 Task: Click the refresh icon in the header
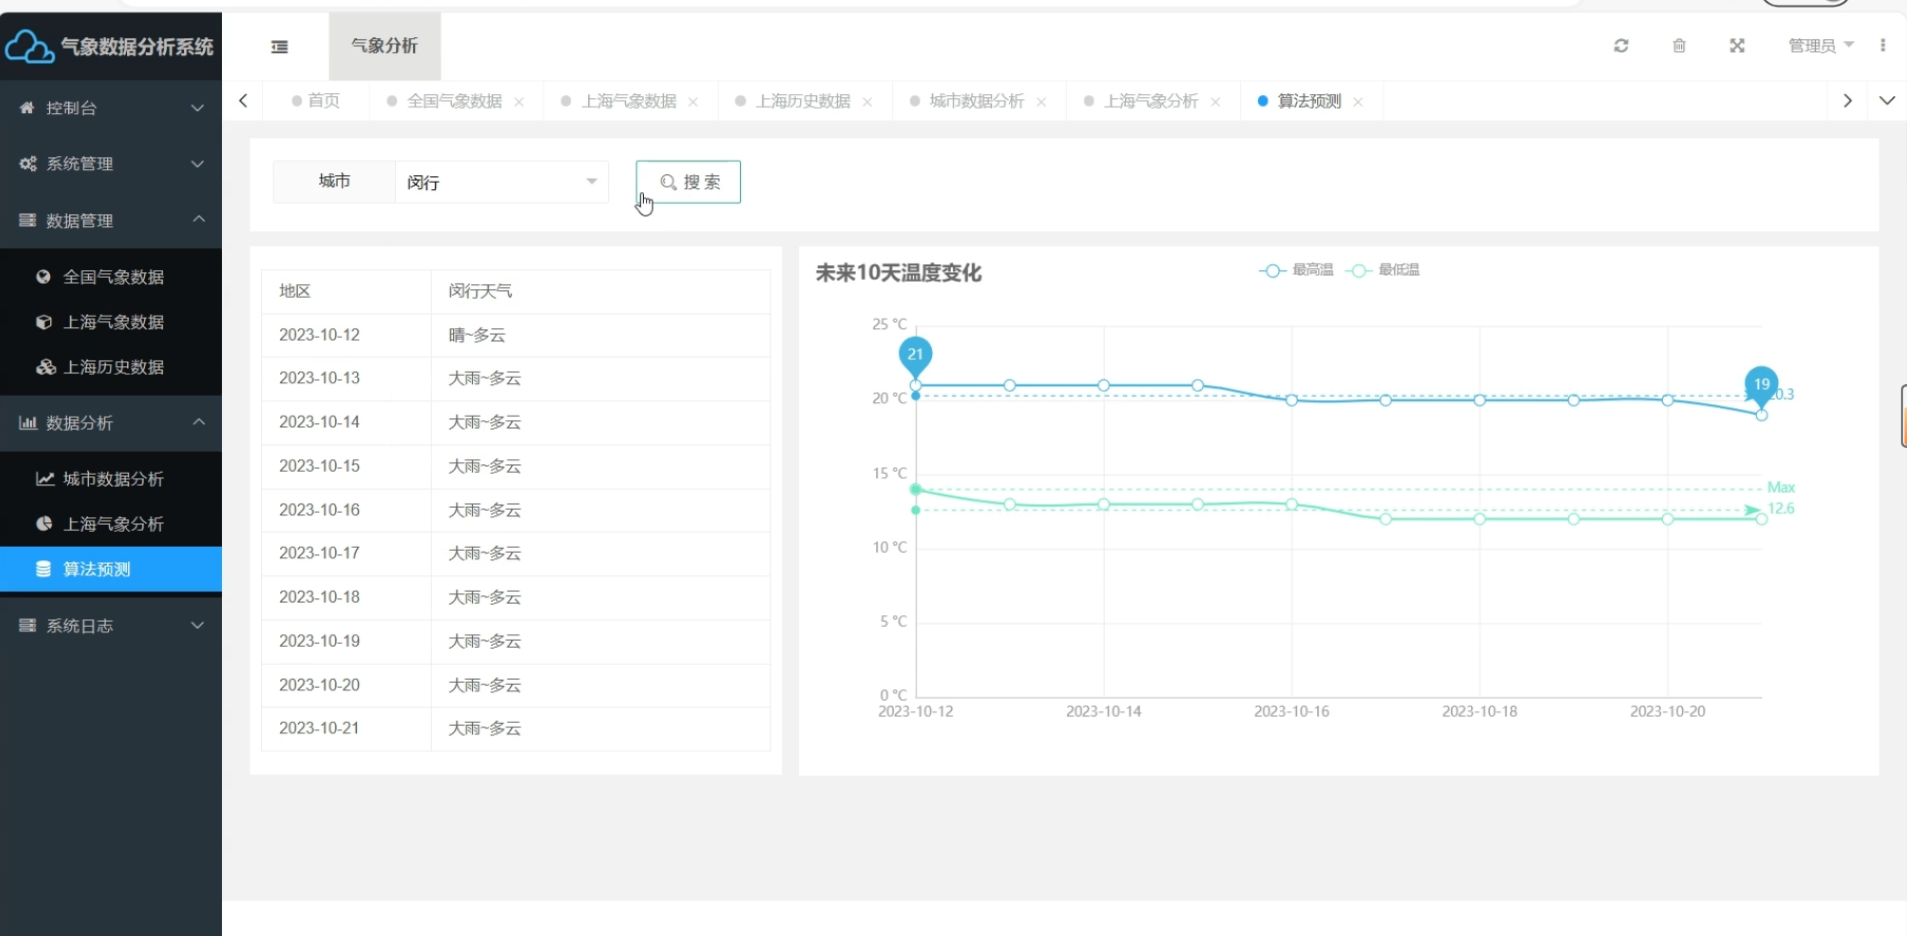coord(1621,46)
